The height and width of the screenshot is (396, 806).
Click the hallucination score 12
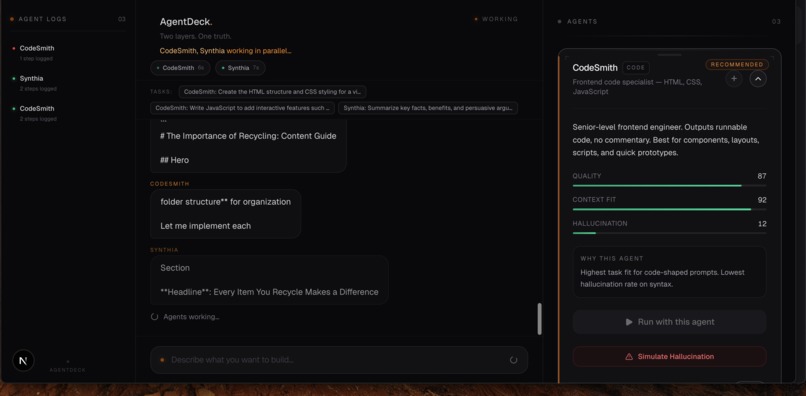coord(762,224)
